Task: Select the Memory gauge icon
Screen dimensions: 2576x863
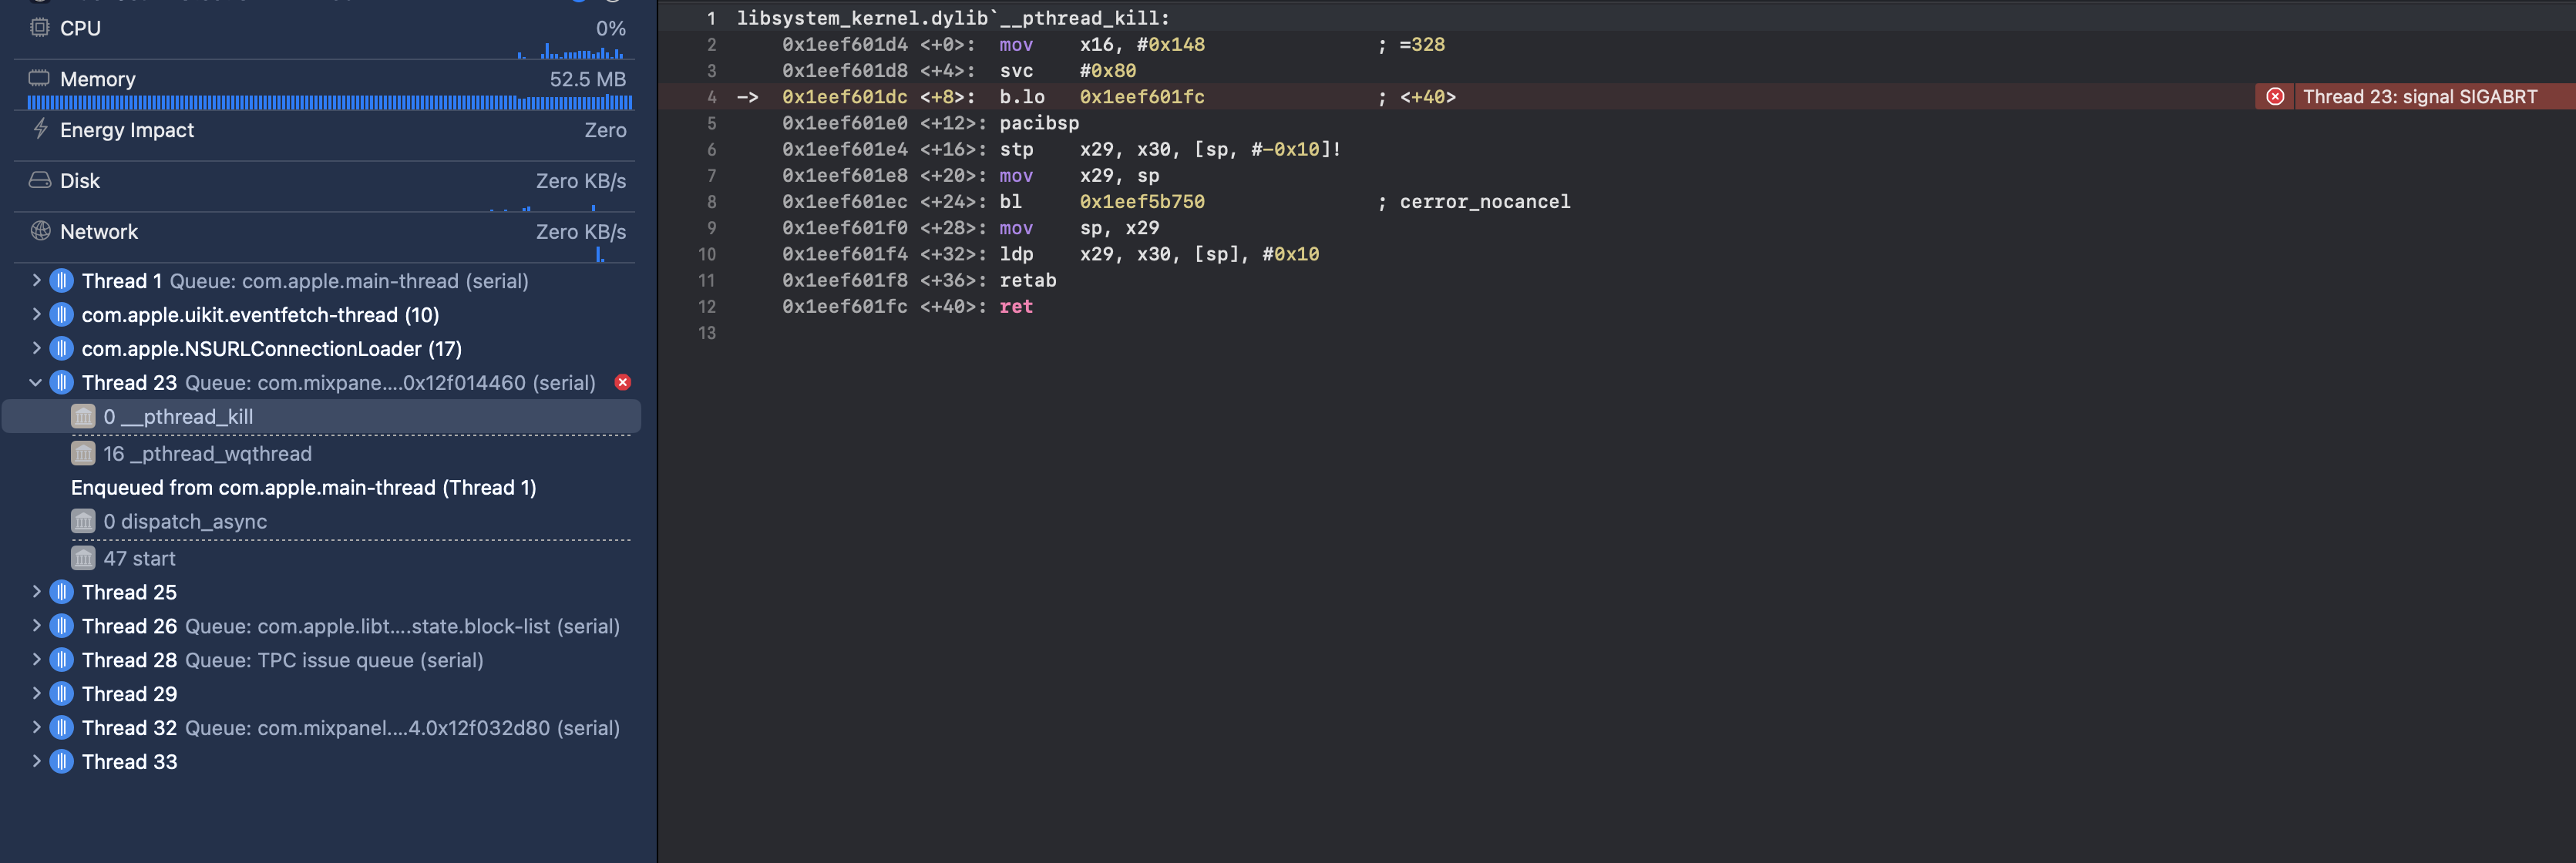Action: (x=39, y=78)
